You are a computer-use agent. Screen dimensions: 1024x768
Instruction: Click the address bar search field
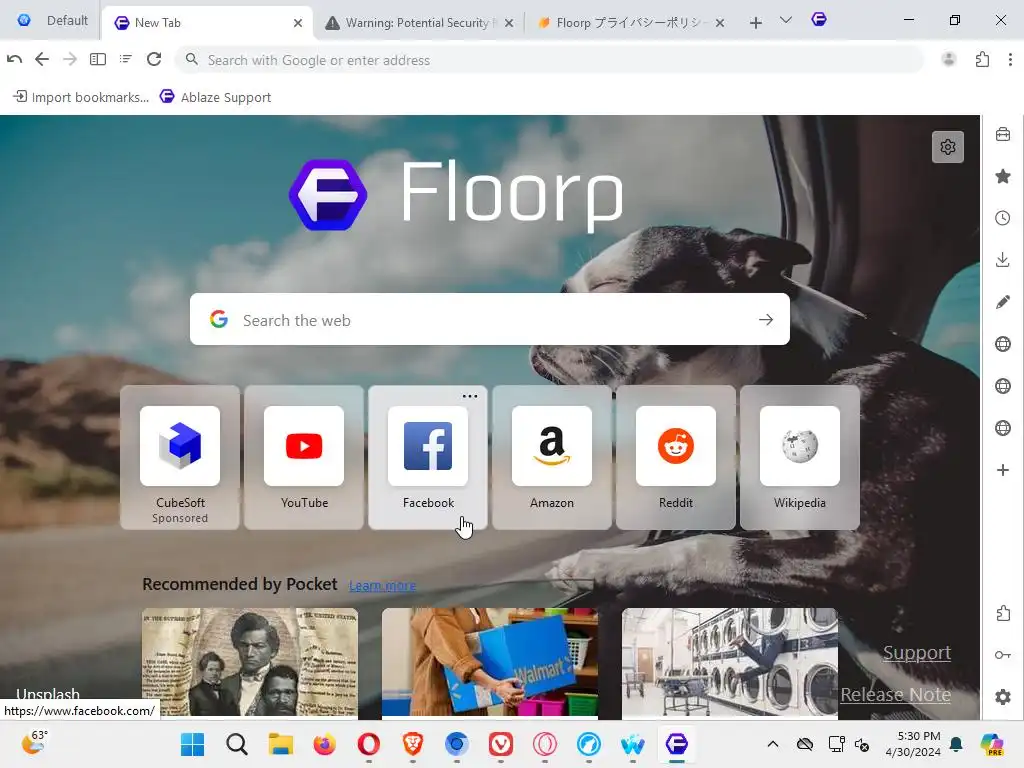[x=549, y=60]
